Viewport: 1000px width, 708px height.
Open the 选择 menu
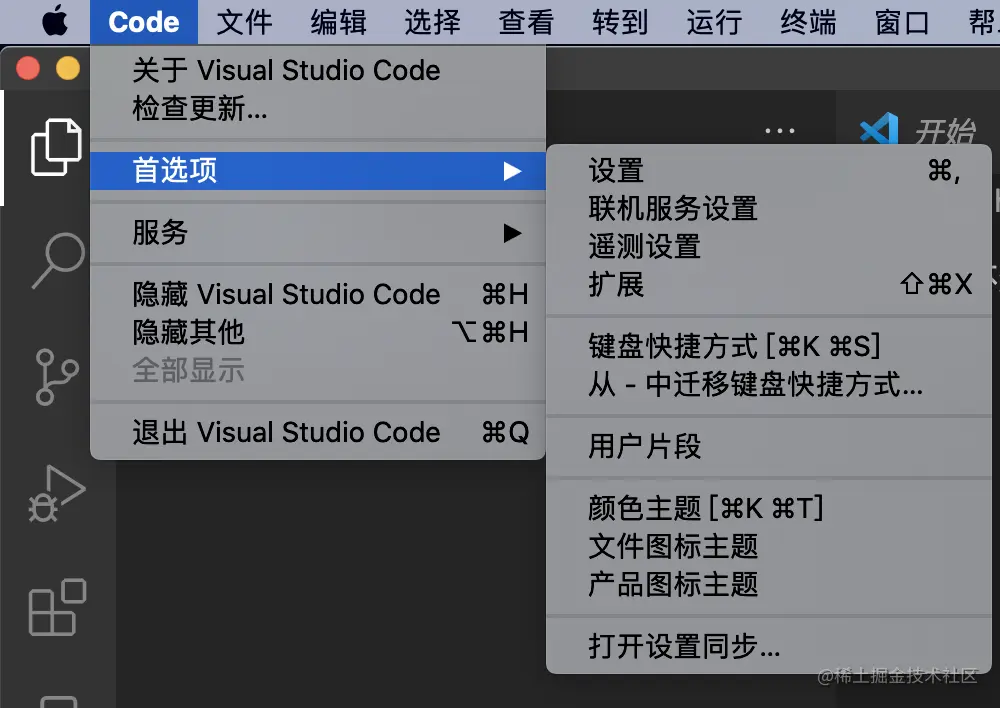coord(432,22)
